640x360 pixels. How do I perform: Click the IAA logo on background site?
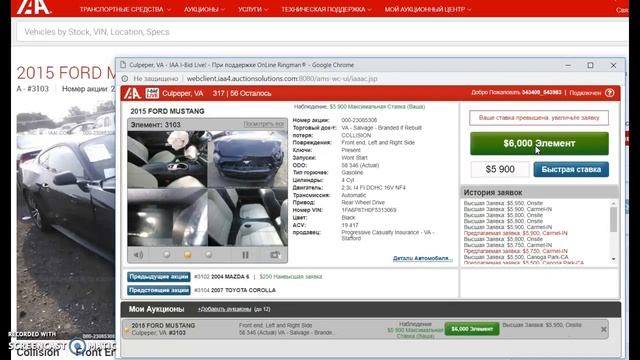coord(33,7)
